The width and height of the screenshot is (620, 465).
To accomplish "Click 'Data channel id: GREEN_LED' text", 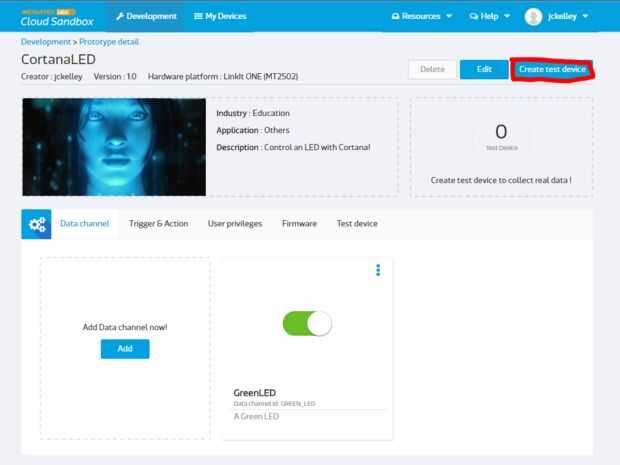I will (x=274, y=404).
